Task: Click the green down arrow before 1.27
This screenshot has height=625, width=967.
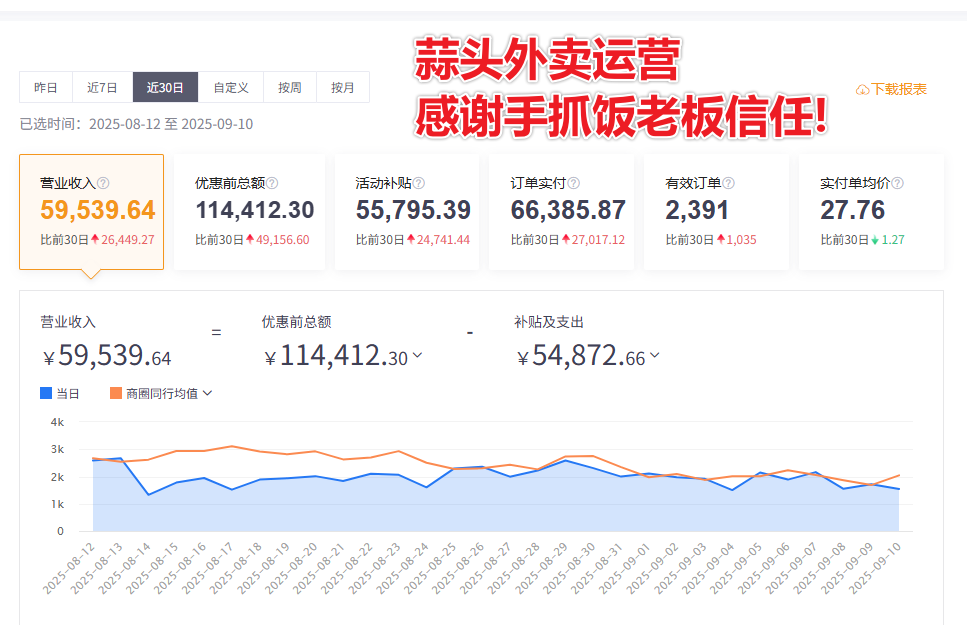Action: [875, 240]
